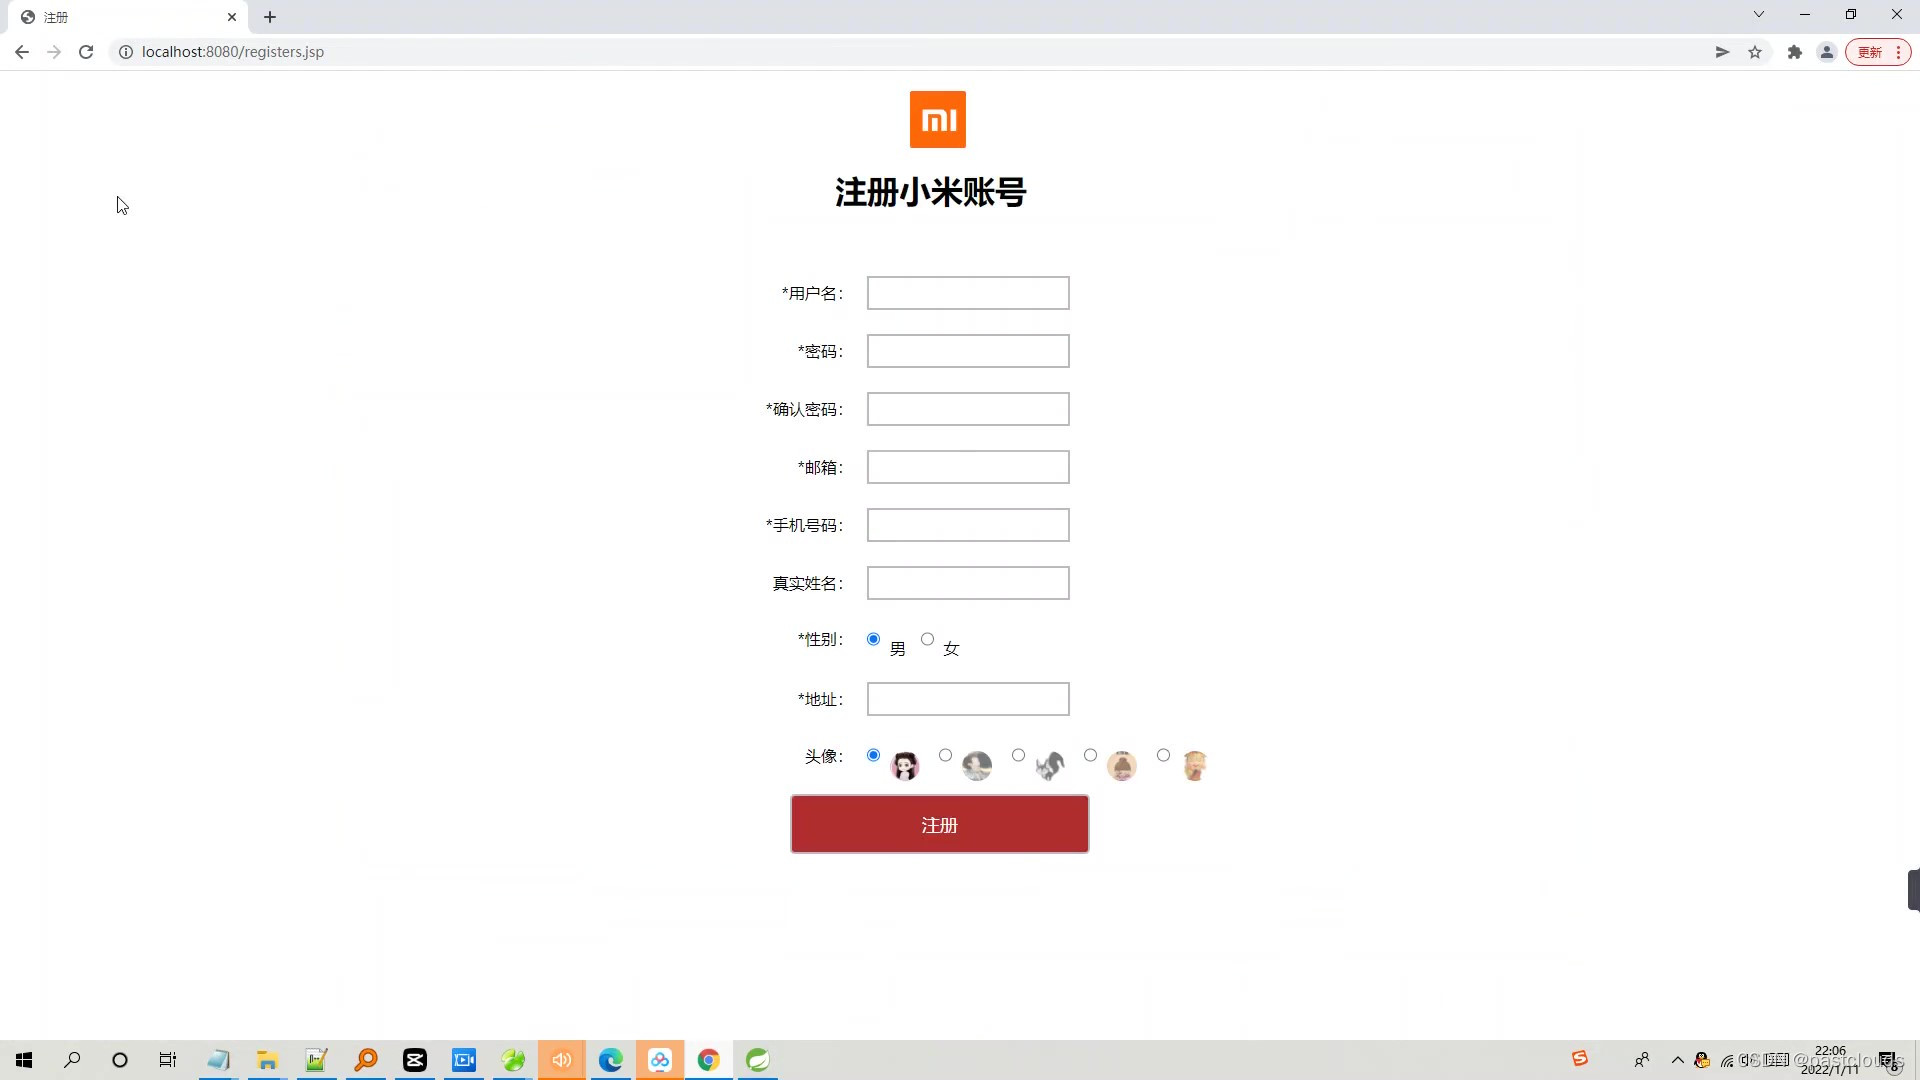Reload the page with refresh icon
Image resolution: width=1920 pixels, height=1080 pixels.
tap(86, 52)
